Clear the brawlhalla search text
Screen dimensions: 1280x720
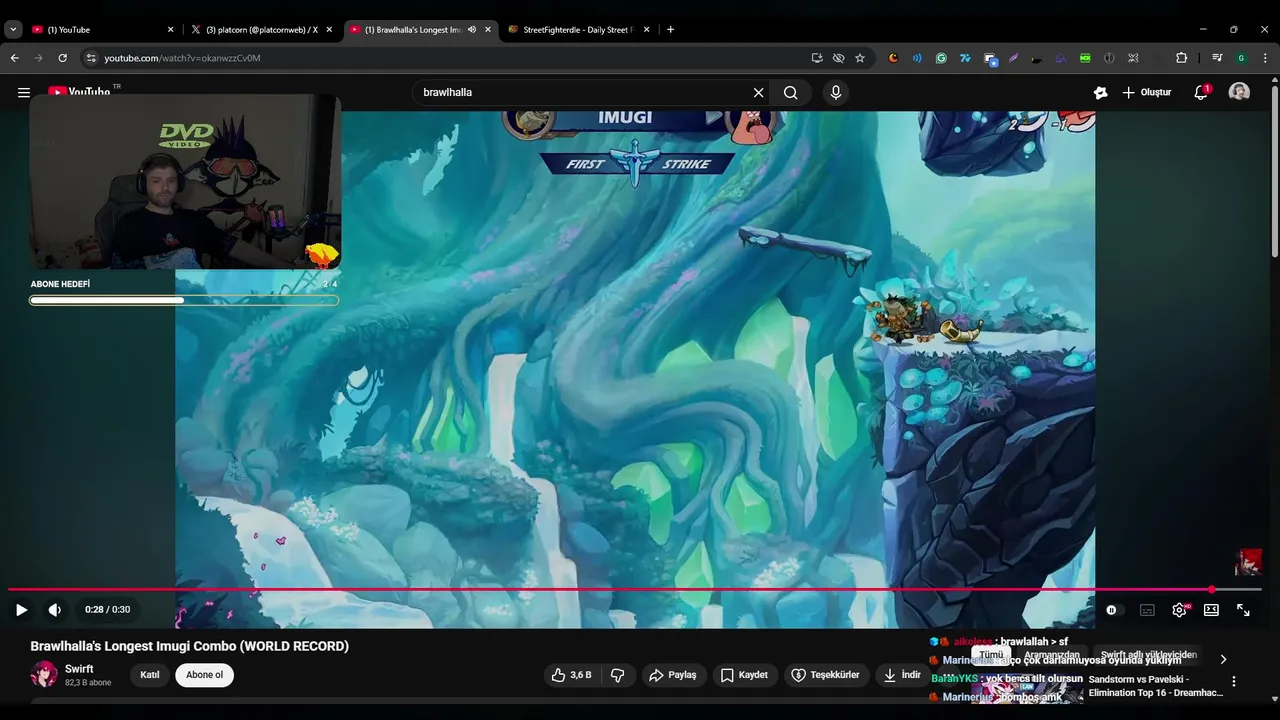(x=758, y=93)
